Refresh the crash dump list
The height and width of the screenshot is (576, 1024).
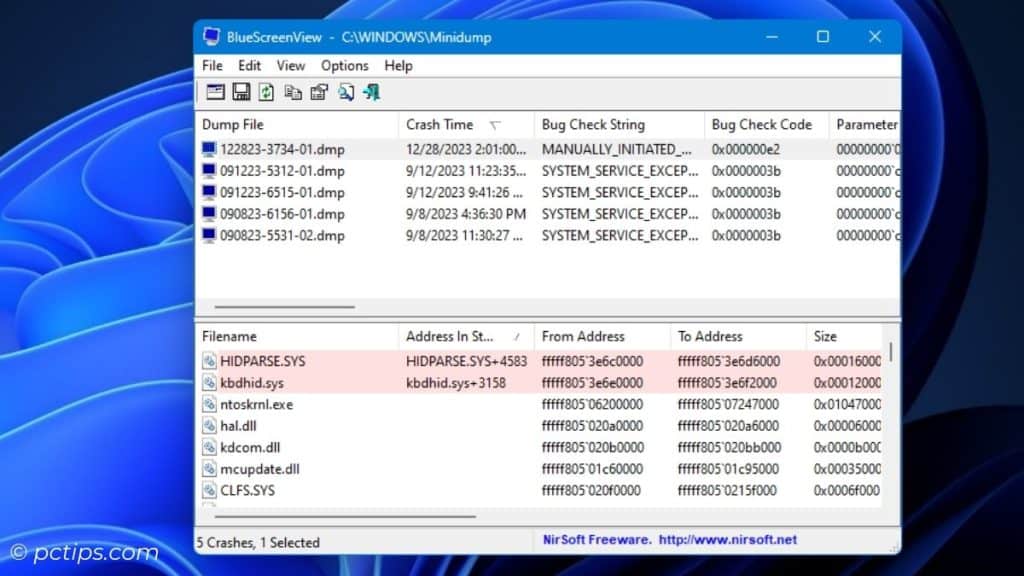pyautogui.click(x=266, y=92)
